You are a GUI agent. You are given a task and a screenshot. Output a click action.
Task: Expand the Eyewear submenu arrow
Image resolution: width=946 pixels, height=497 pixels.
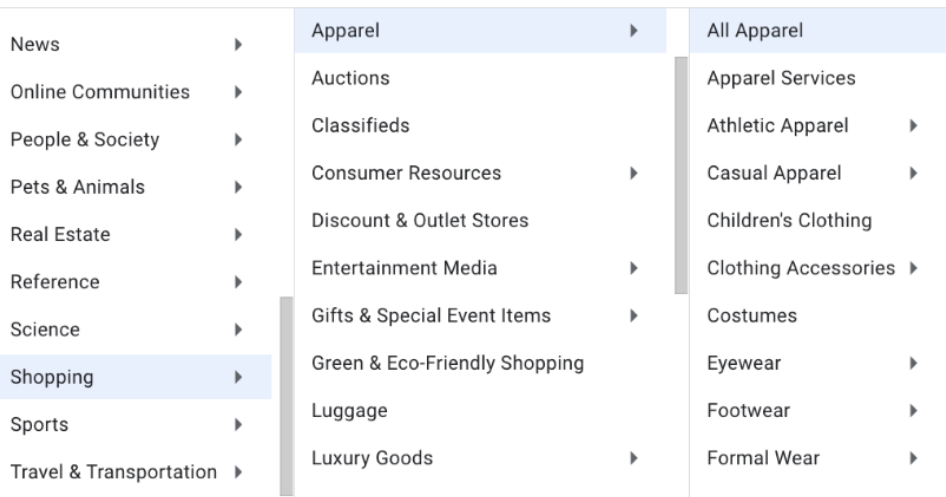coord(914,363)
